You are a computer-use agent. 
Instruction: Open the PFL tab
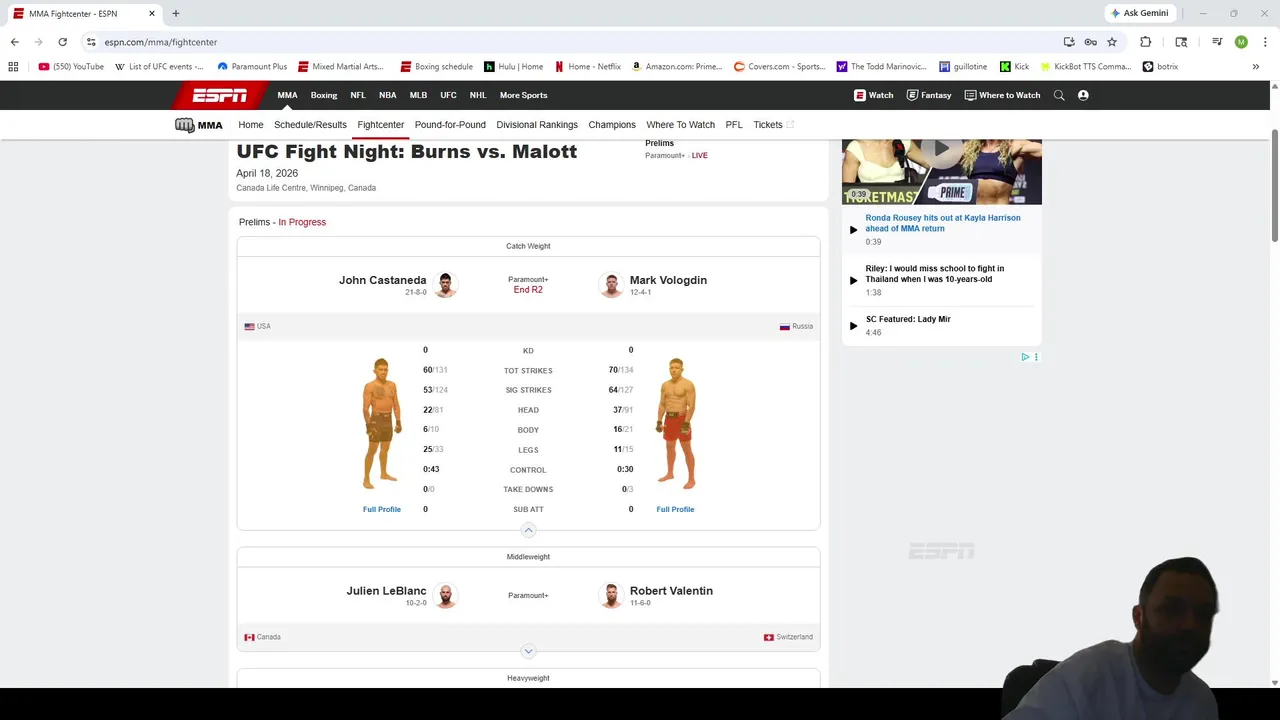[734, 125]
